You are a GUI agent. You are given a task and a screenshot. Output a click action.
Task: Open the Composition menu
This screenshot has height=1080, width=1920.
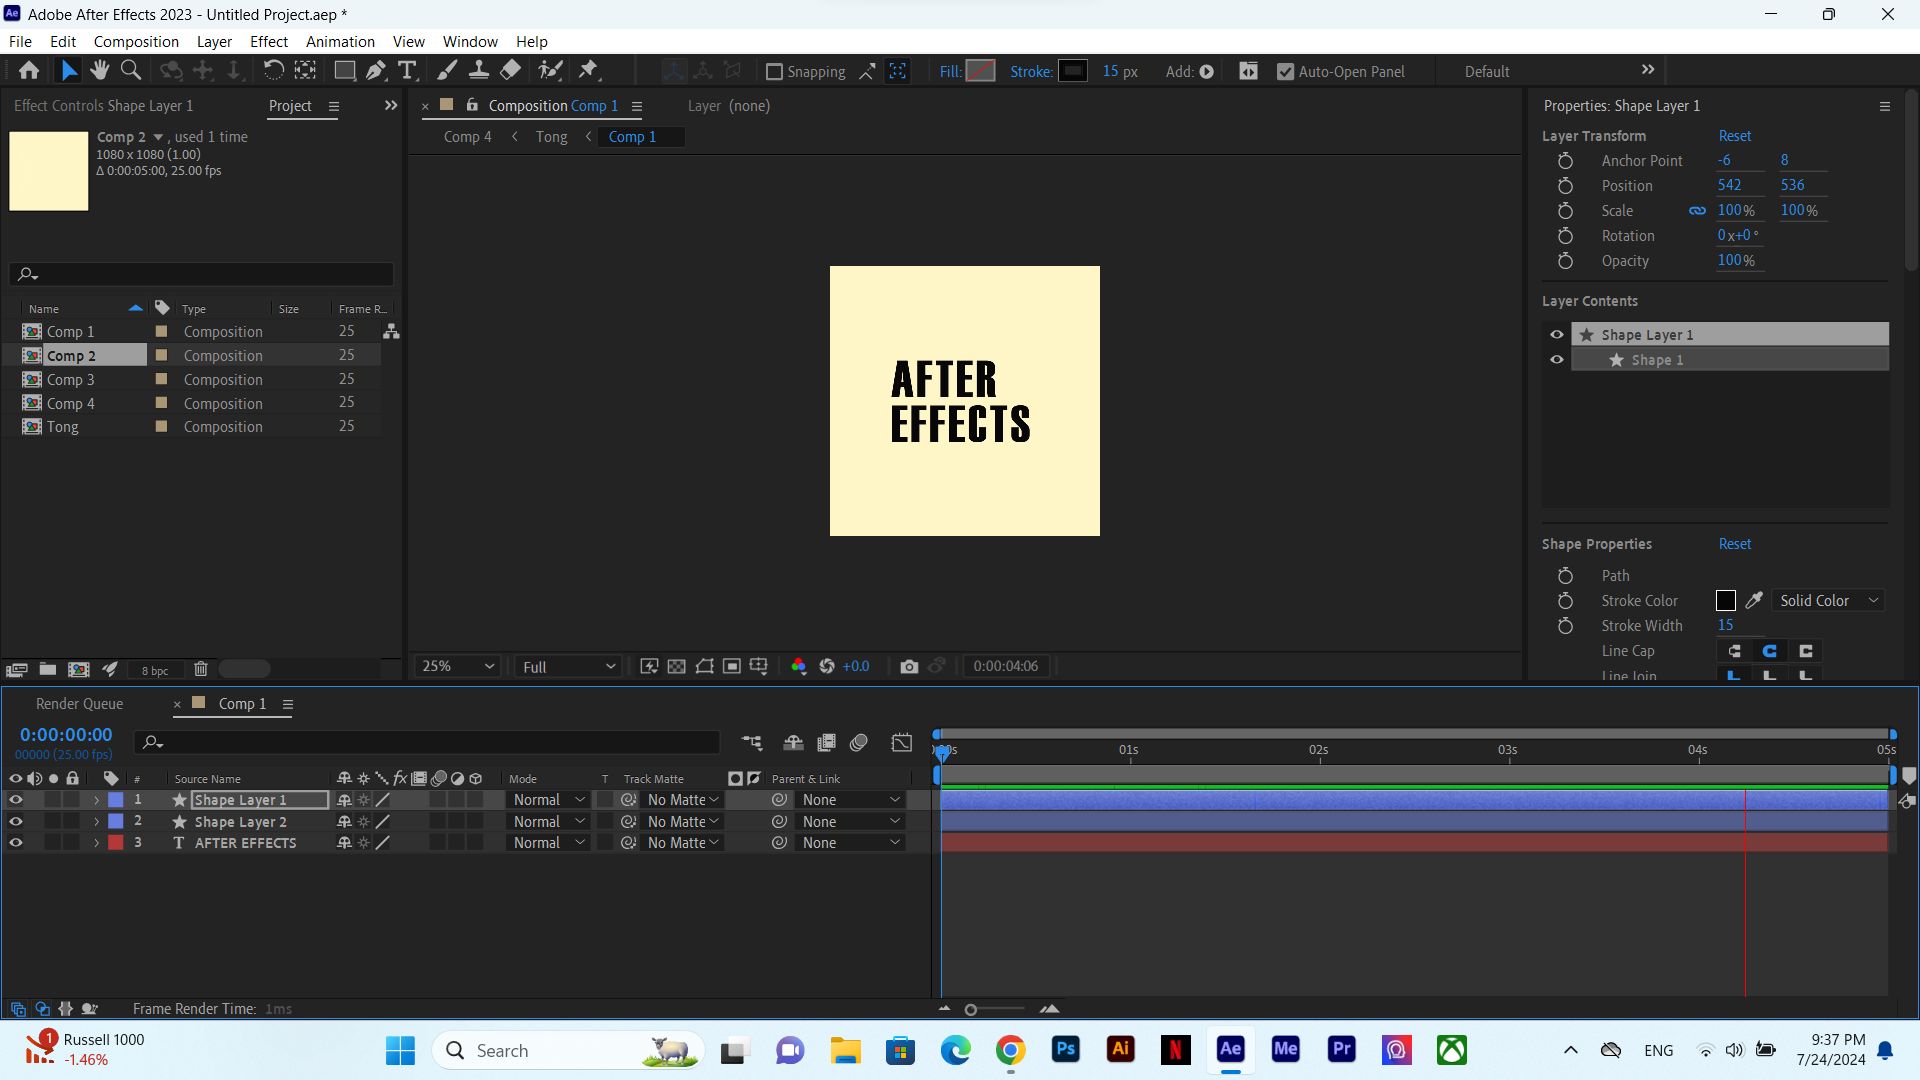pos(136,41)
